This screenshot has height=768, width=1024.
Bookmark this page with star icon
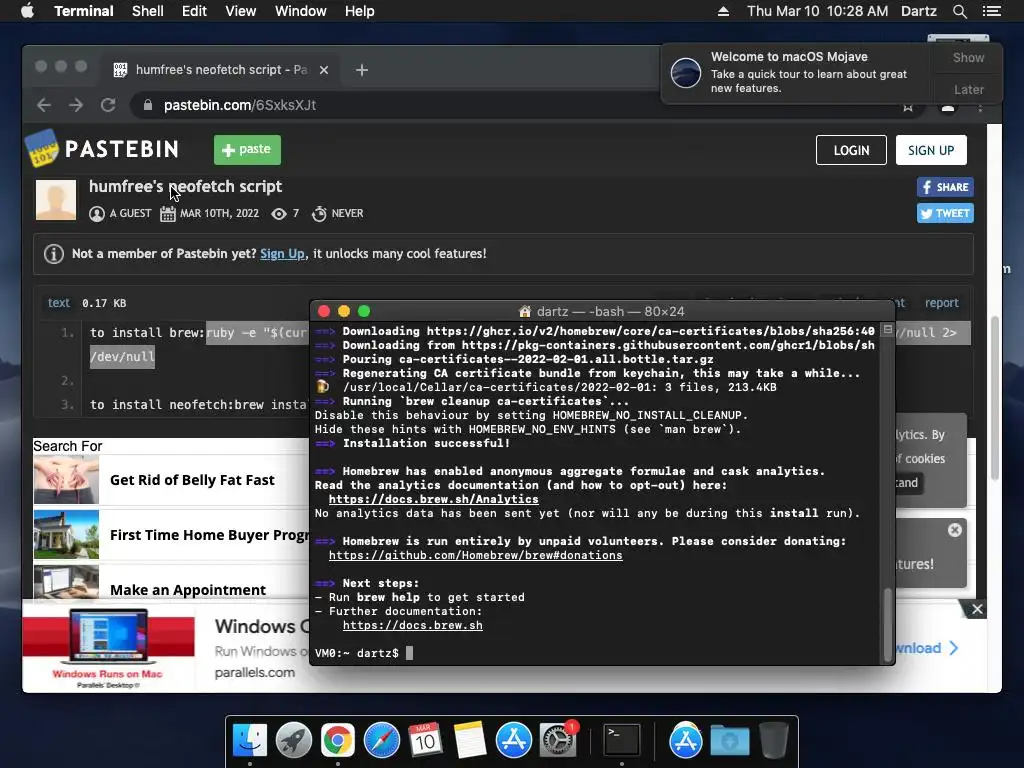pos(908,108)
